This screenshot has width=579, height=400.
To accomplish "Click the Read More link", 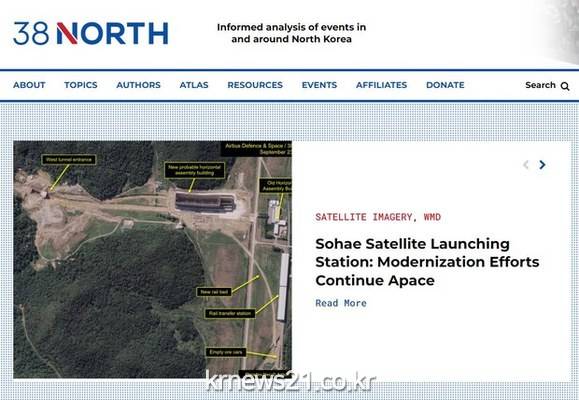I will 341,303.
